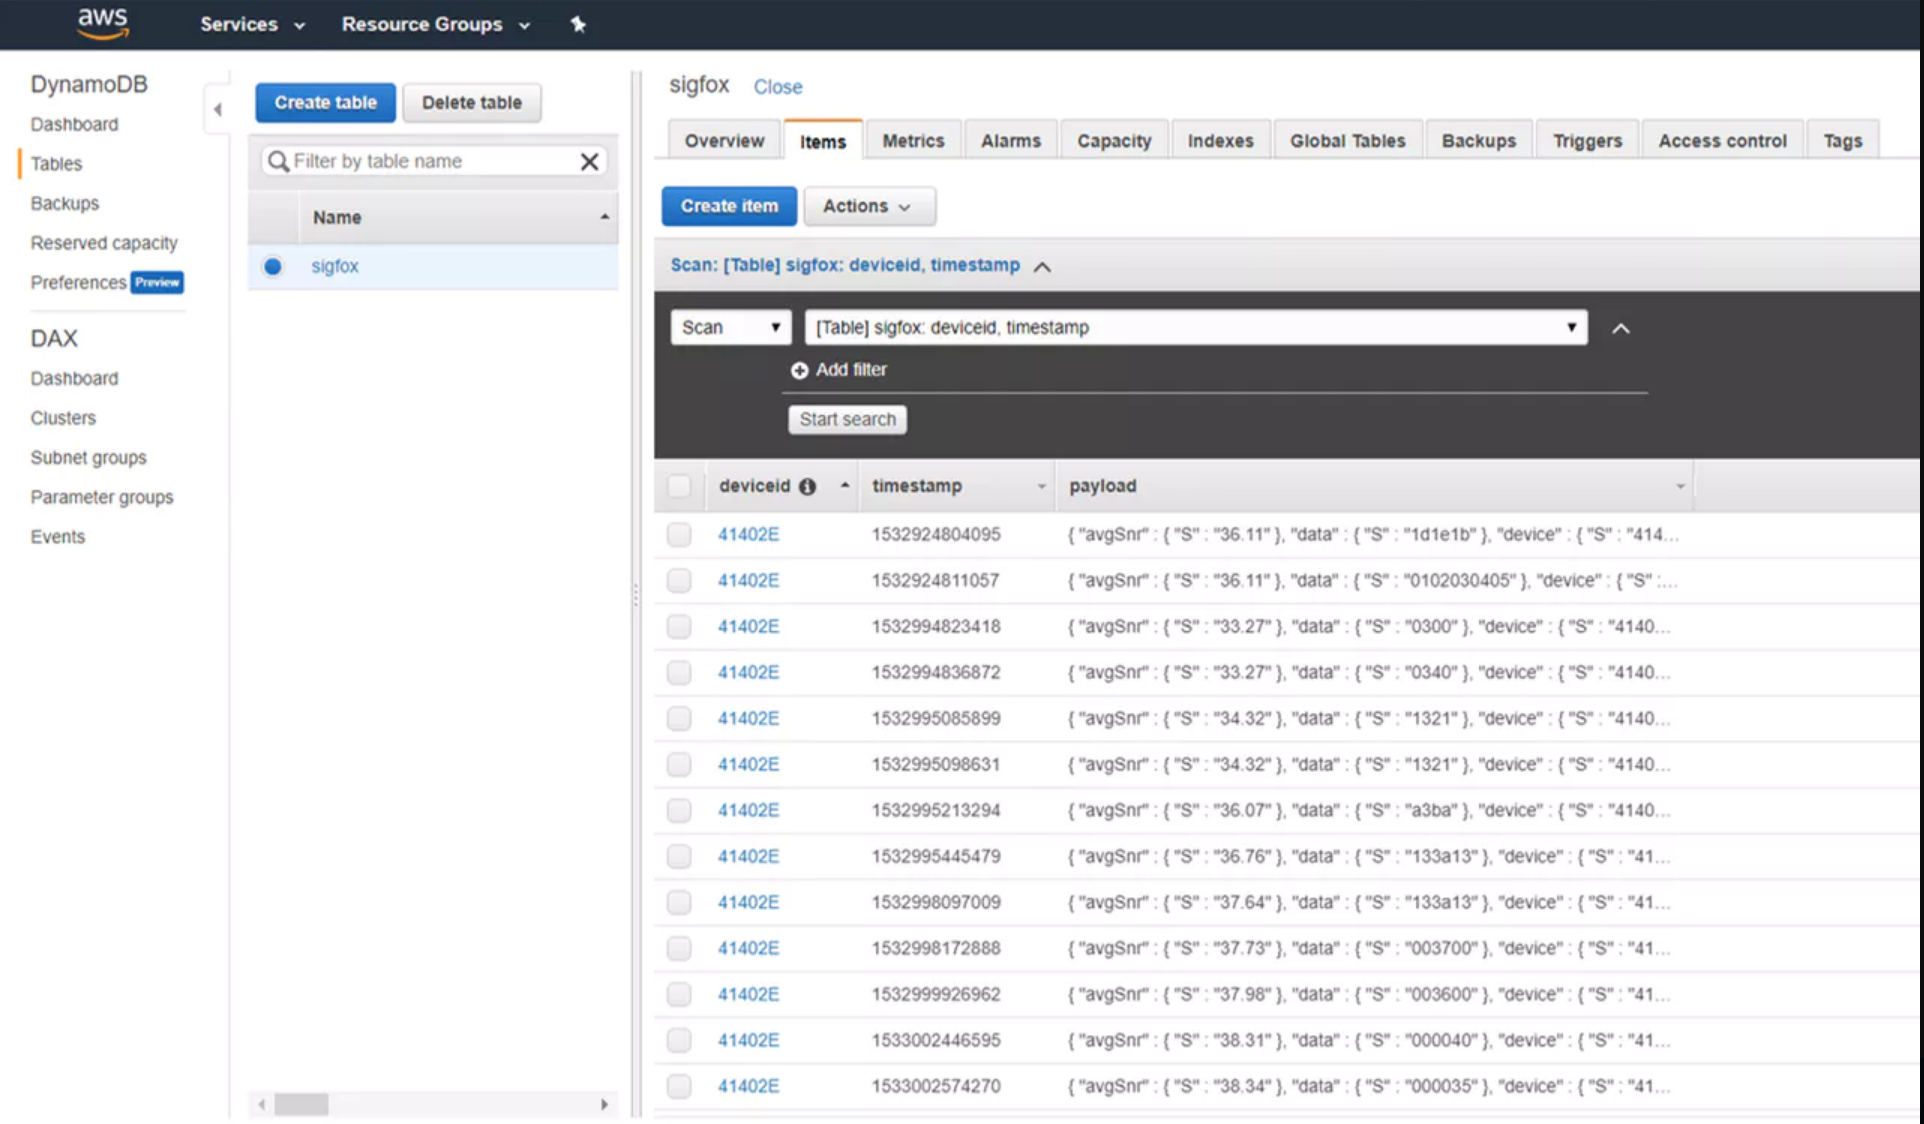Switch to the Tags tab
The height and width of the screenshot is (1124, 1924).
coord(1842,141)
